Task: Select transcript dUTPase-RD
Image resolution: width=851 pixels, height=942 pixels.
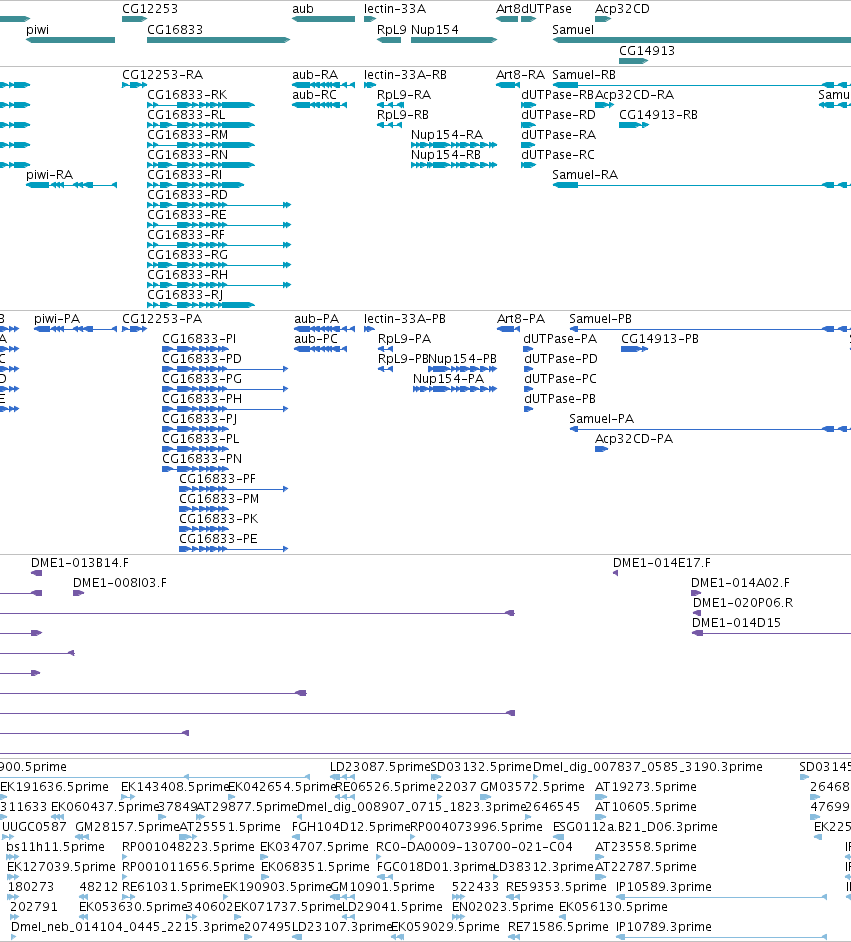Action: [x=559, y=115]
